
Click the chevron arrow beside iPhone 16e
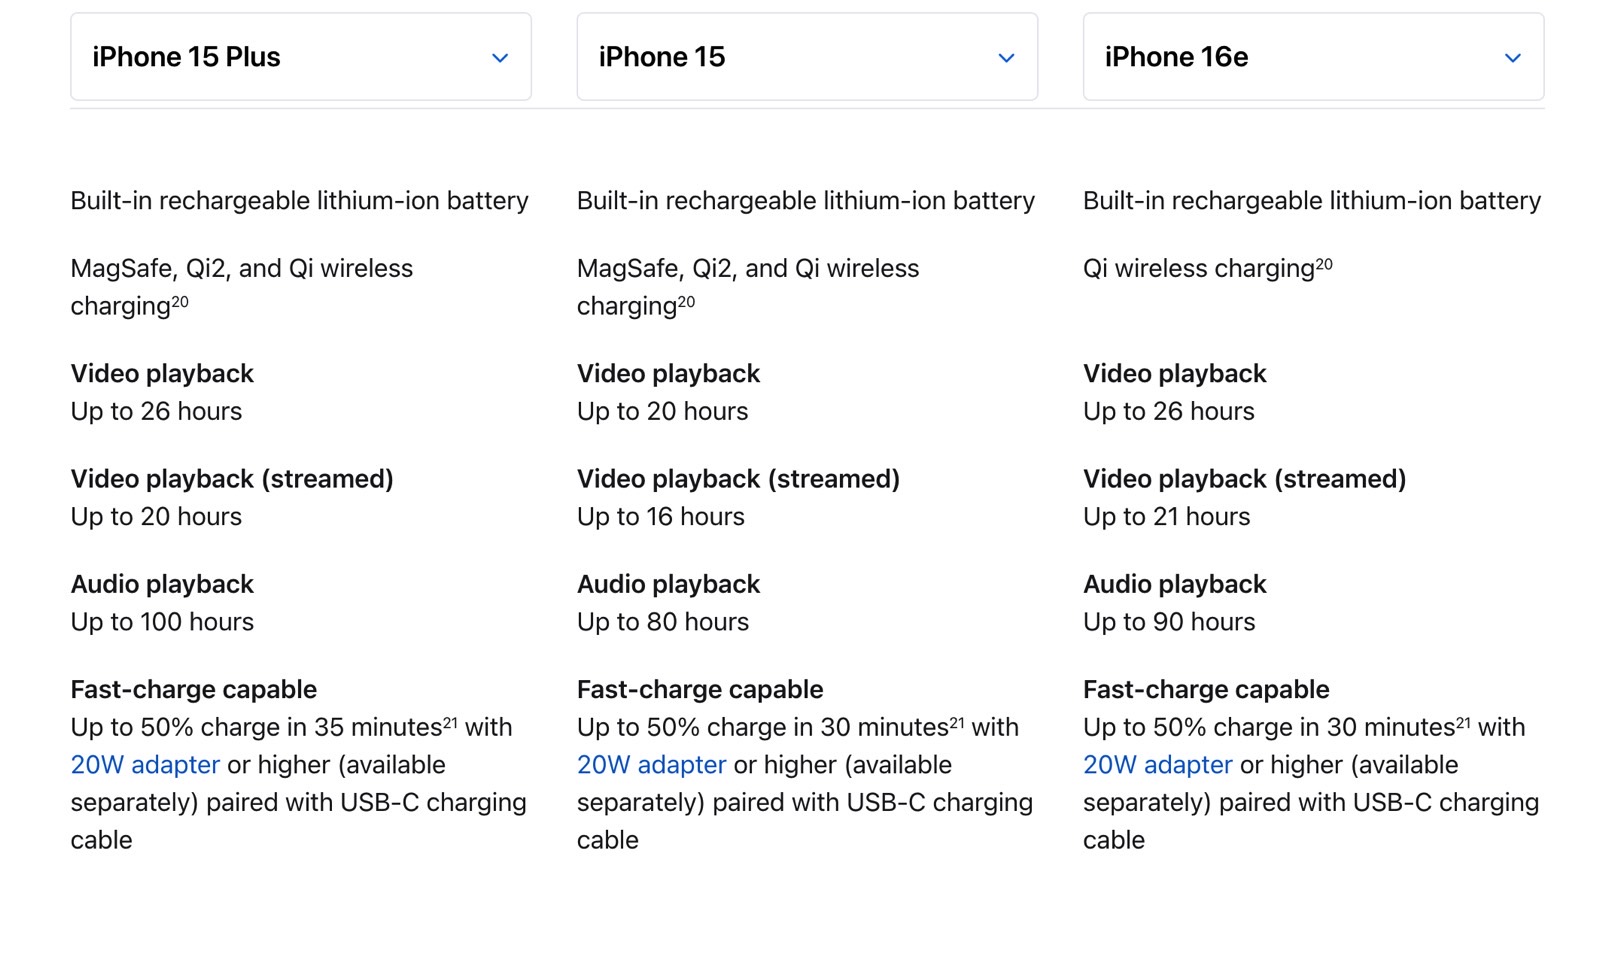click(1513, 58)
